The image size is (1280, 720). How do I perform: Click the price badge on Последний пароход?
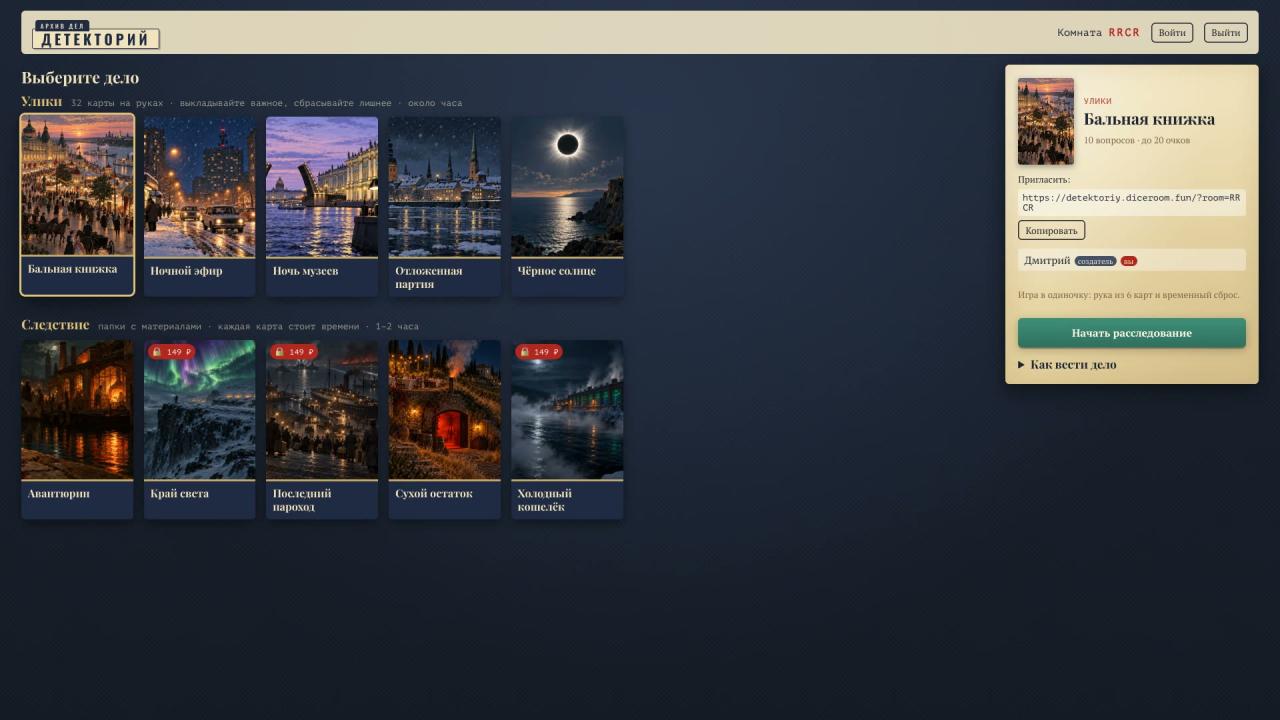pos(294,352)
